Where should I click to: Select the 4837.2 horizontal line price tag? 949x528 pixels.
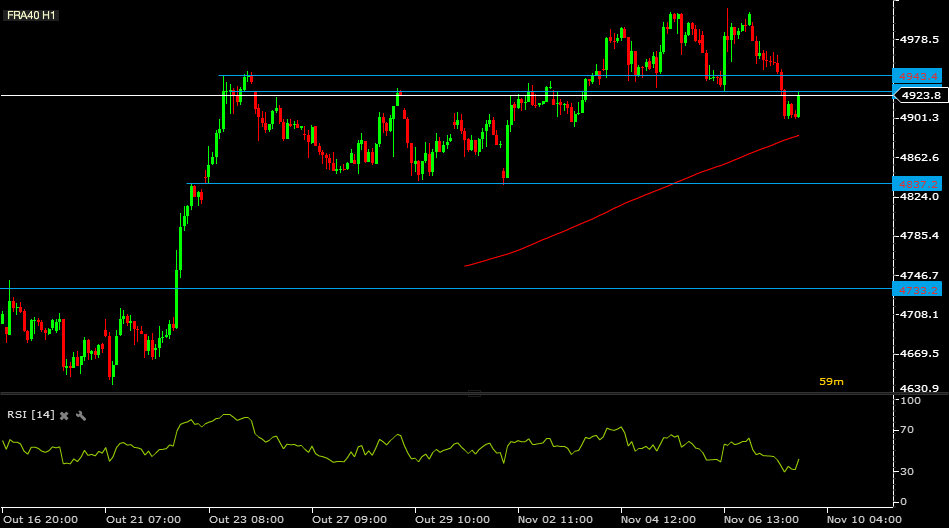pos(918,184)
